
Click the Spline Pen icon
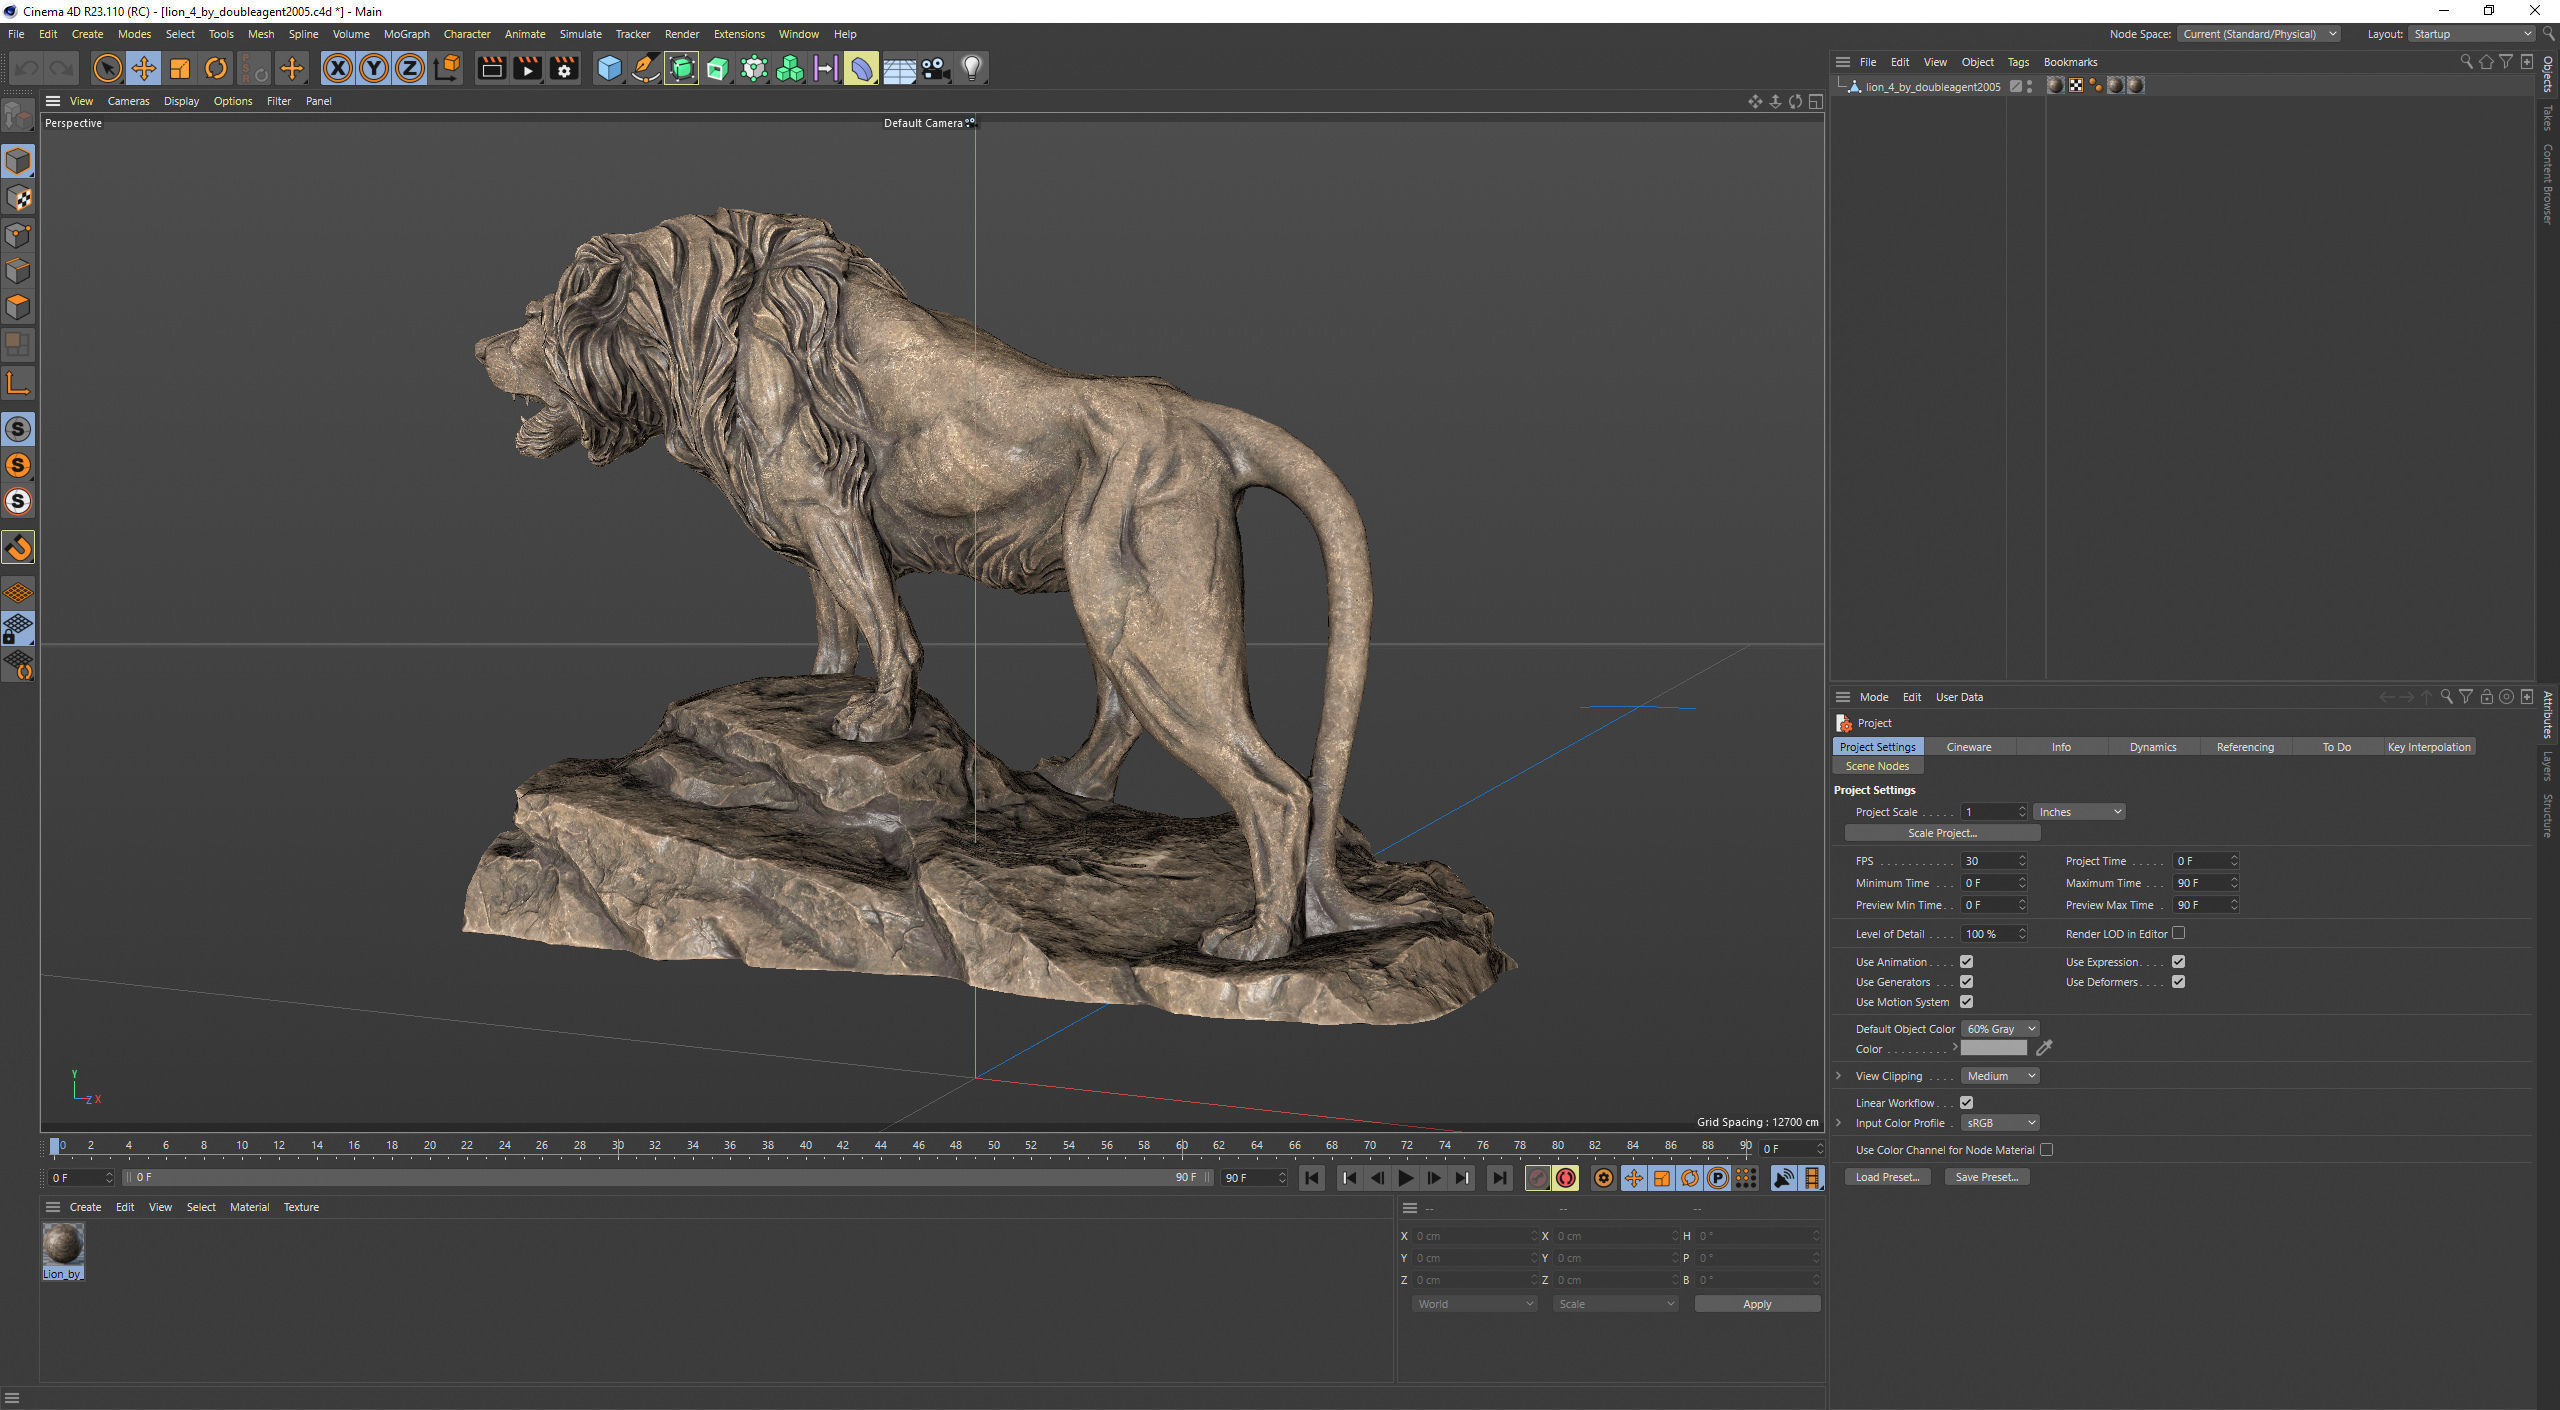tap(646, 69)
